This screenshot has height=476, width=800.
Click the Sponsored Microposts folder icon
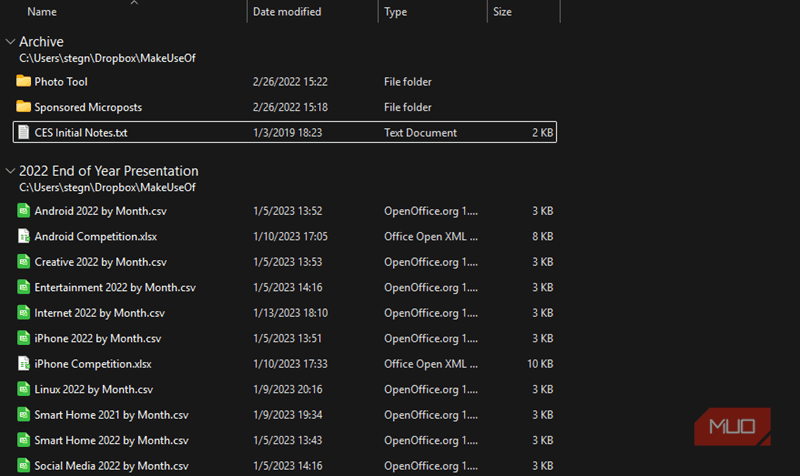(x=23, y=106)
